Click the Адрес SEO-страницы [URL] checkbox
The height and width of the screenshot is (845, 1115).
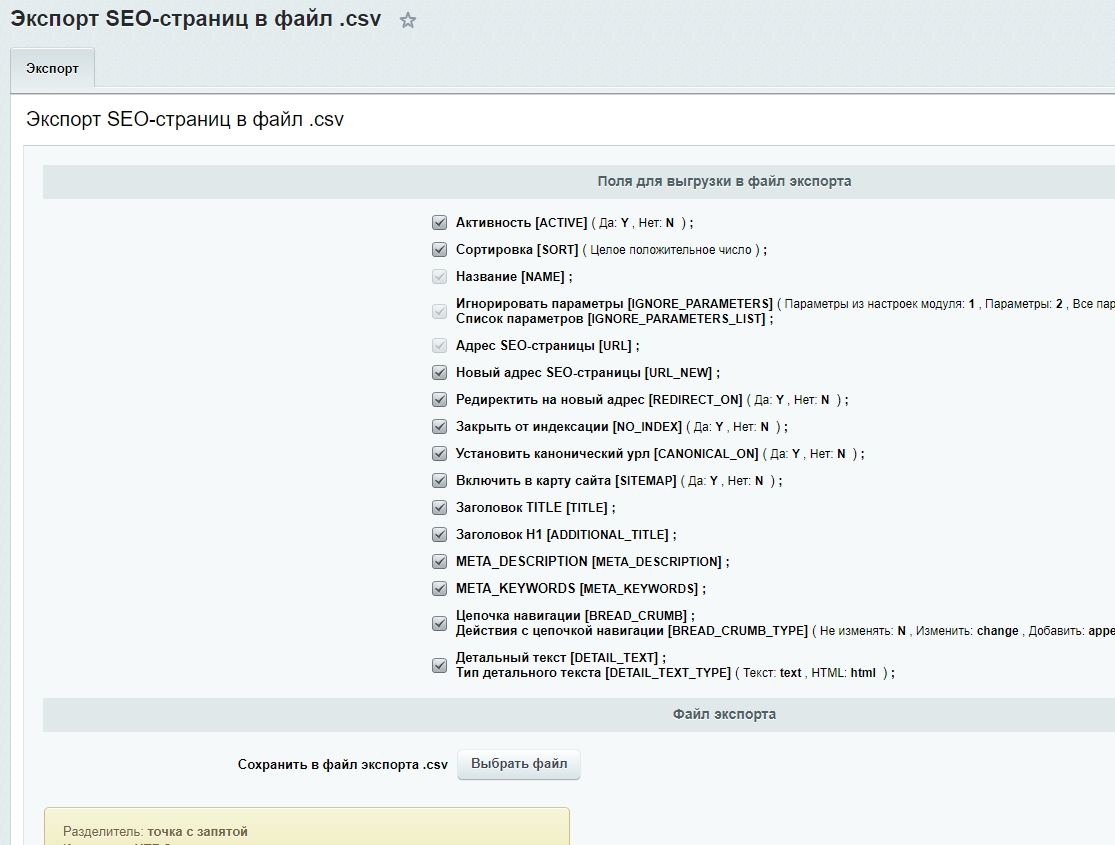439,344
